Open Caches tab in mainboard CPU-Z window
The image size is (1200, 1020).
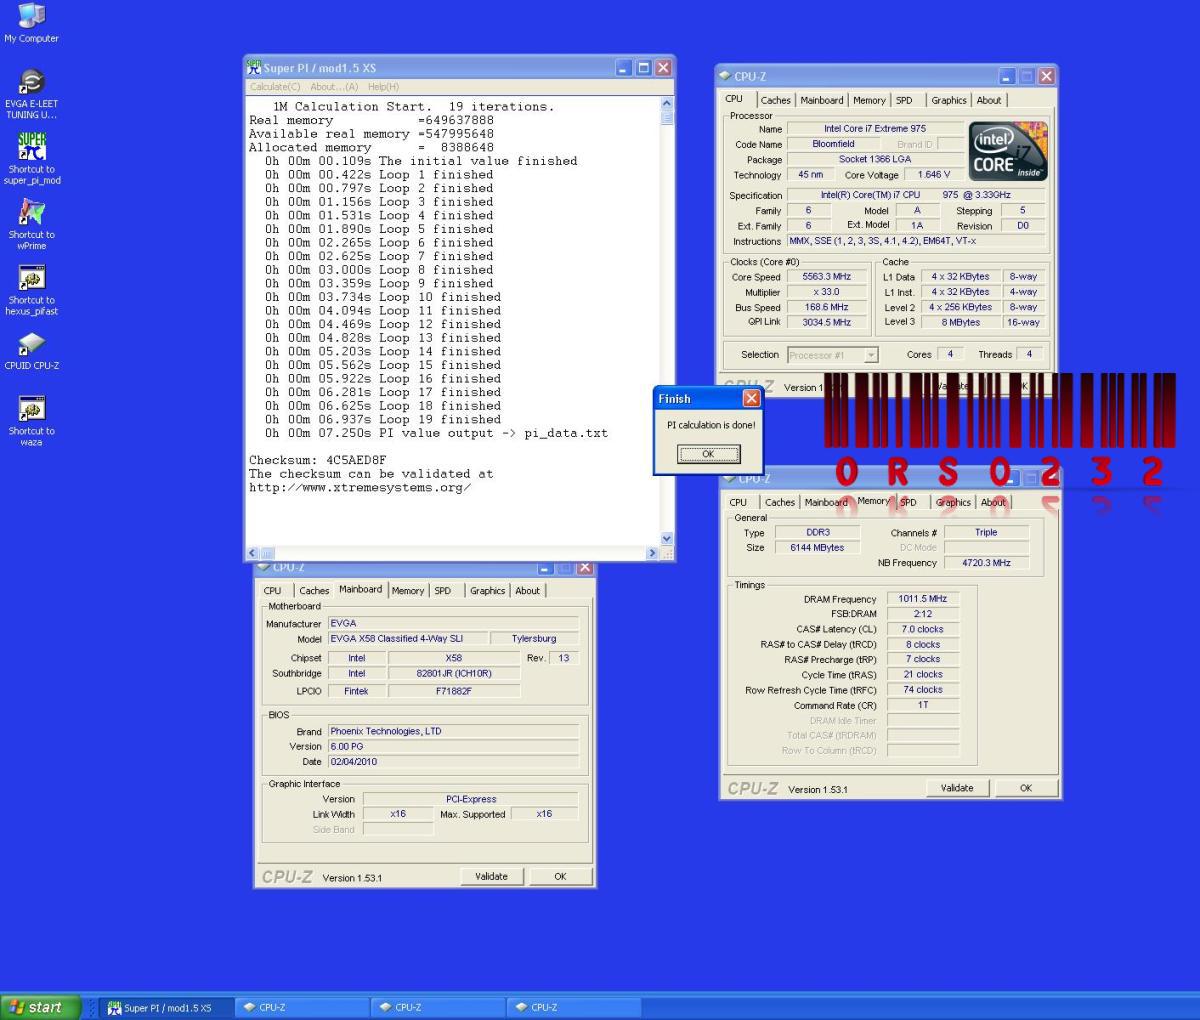[314, 591]
